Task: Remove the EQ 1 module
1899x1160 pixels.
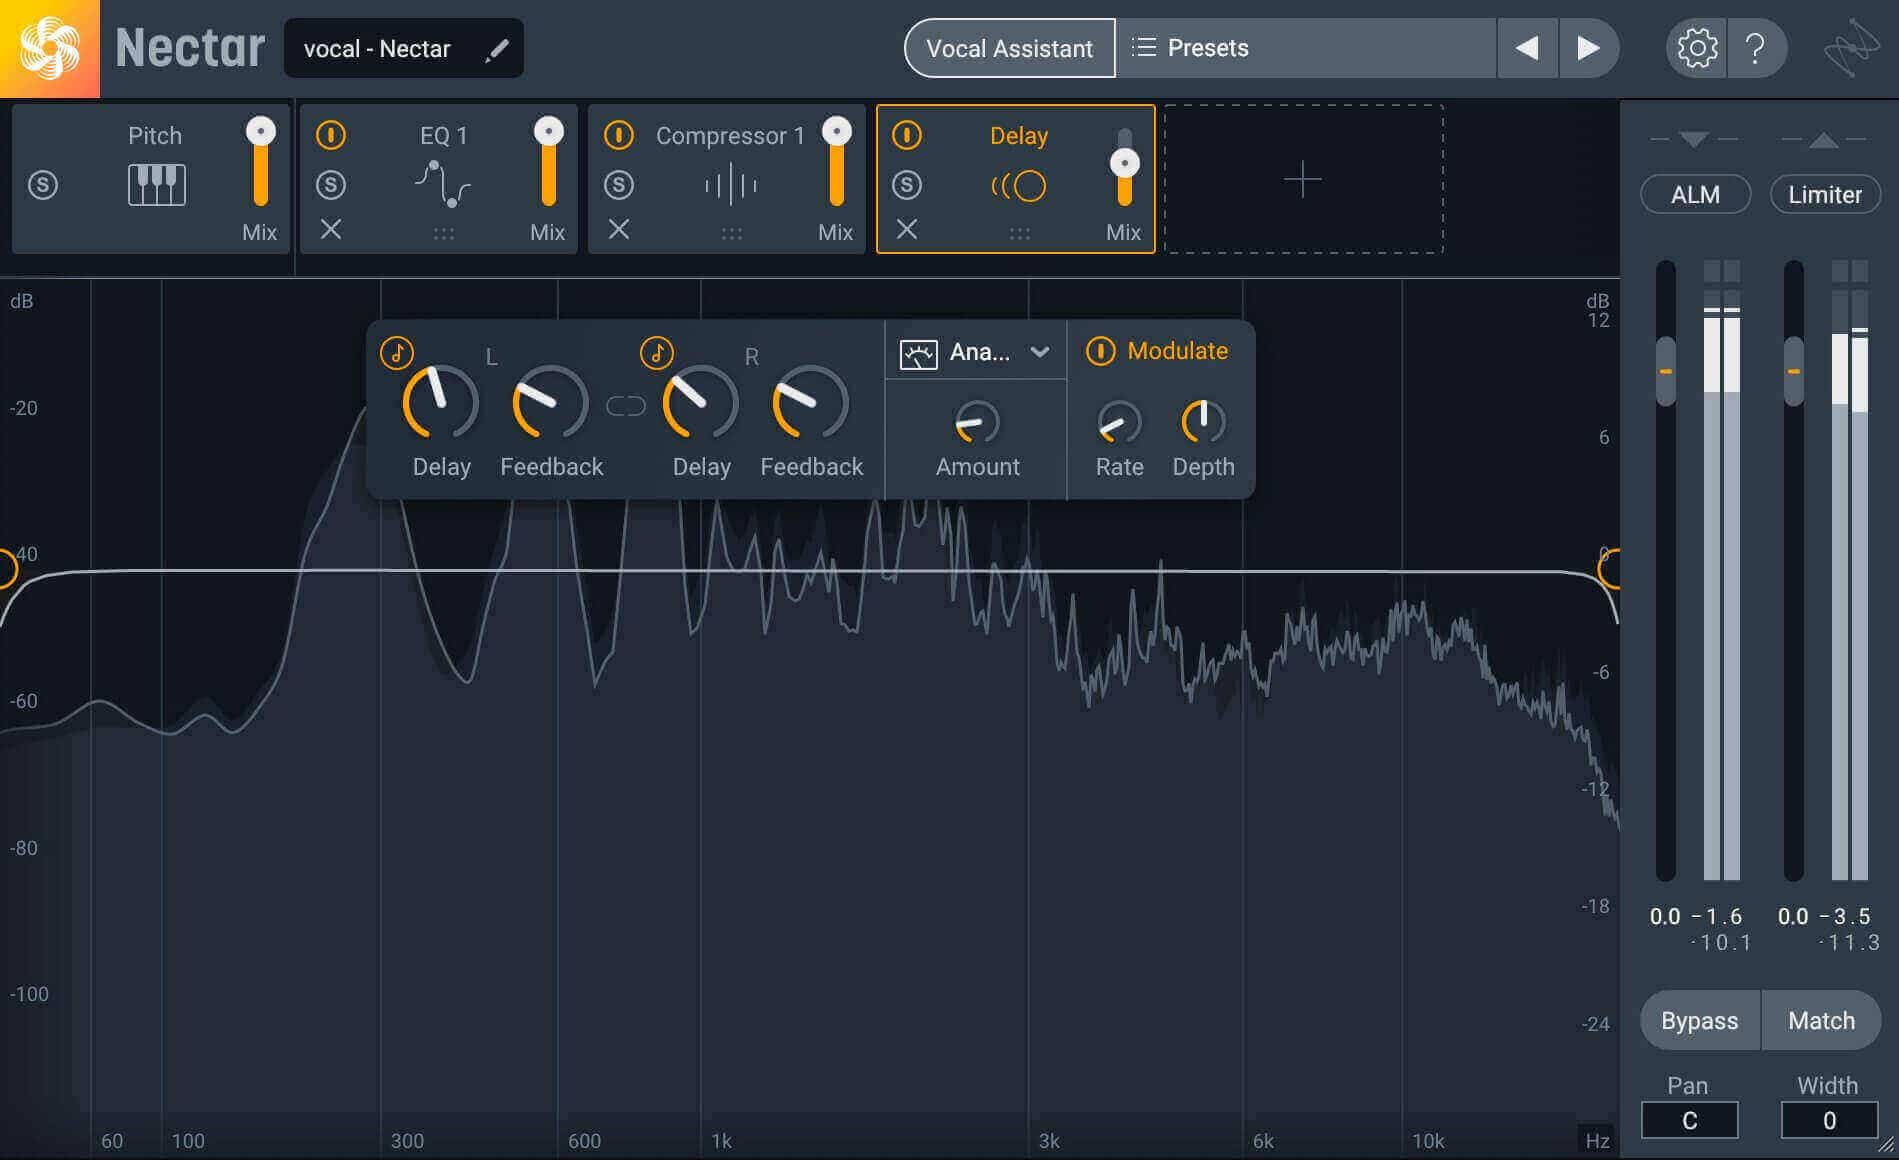Action: (x=331, y=230)
